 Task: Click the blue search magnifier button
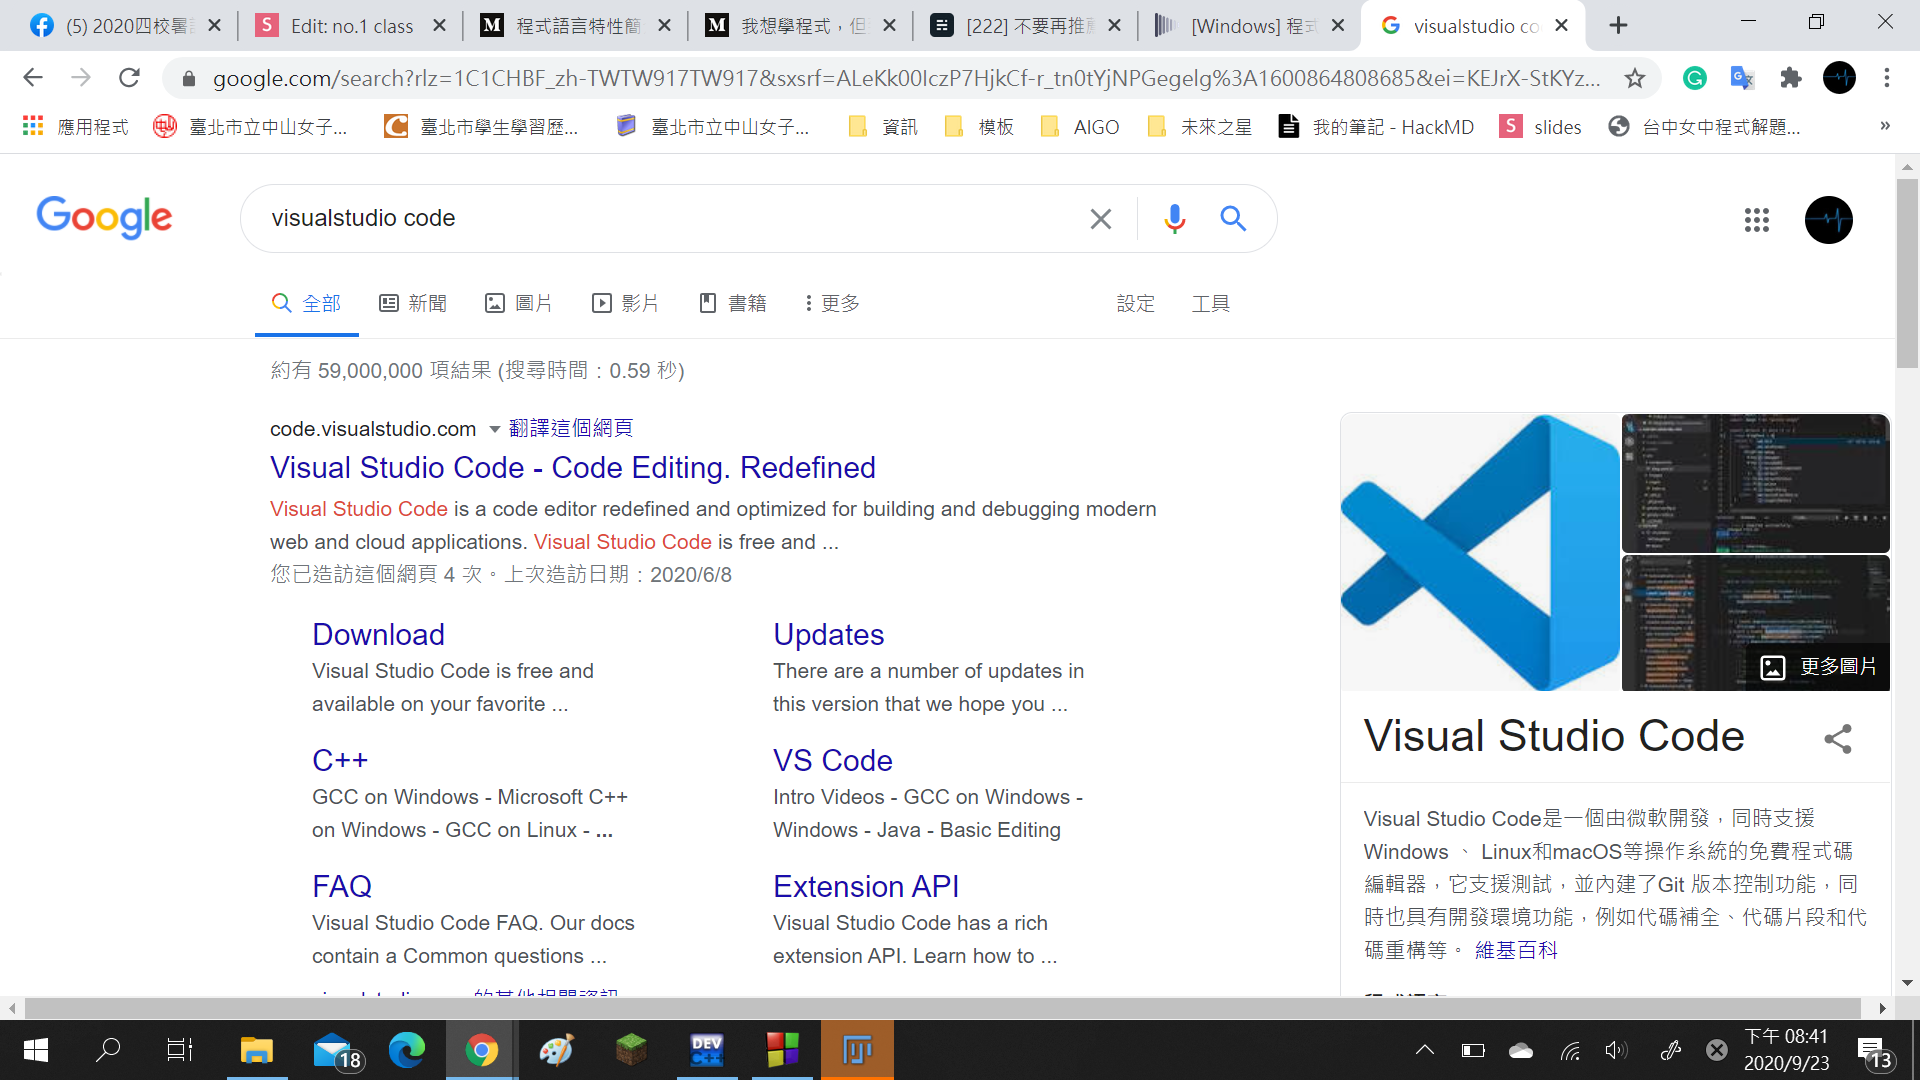click(x=1233, y=218)
